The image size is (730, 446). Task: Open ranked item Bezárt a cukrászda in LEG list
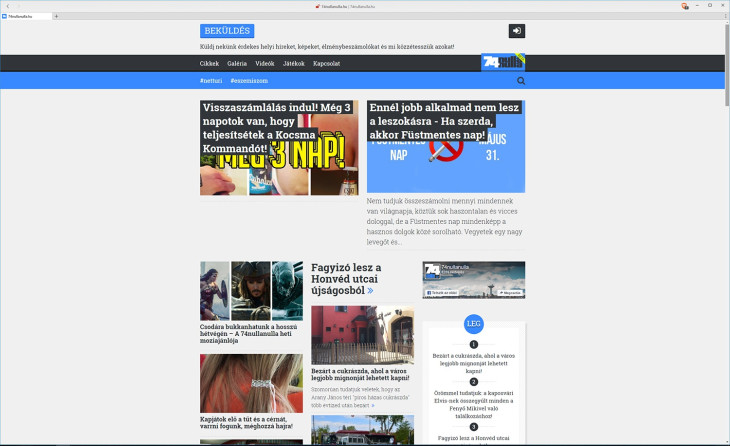(x=473, y=363)
